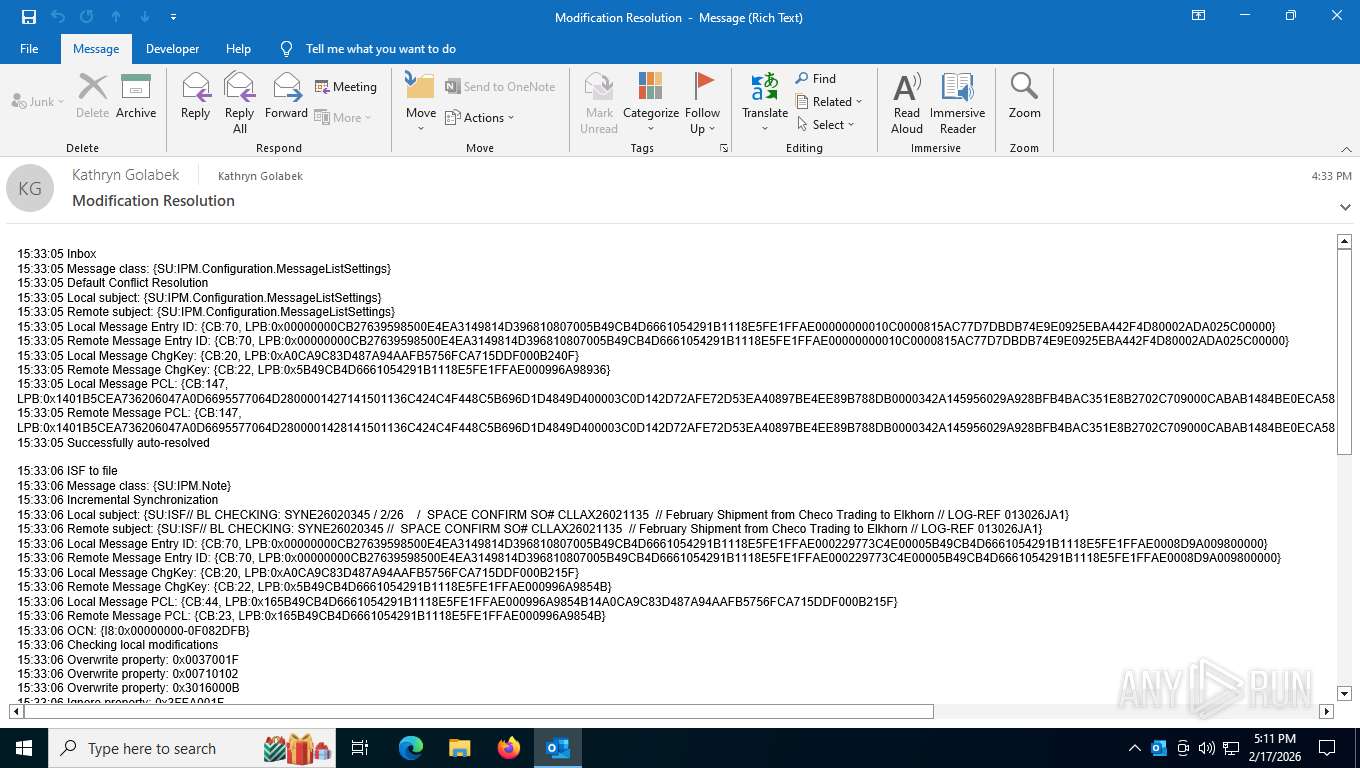
Task: Click the vertical scrollbar down arrow
Action: [x=1344, y=693]
